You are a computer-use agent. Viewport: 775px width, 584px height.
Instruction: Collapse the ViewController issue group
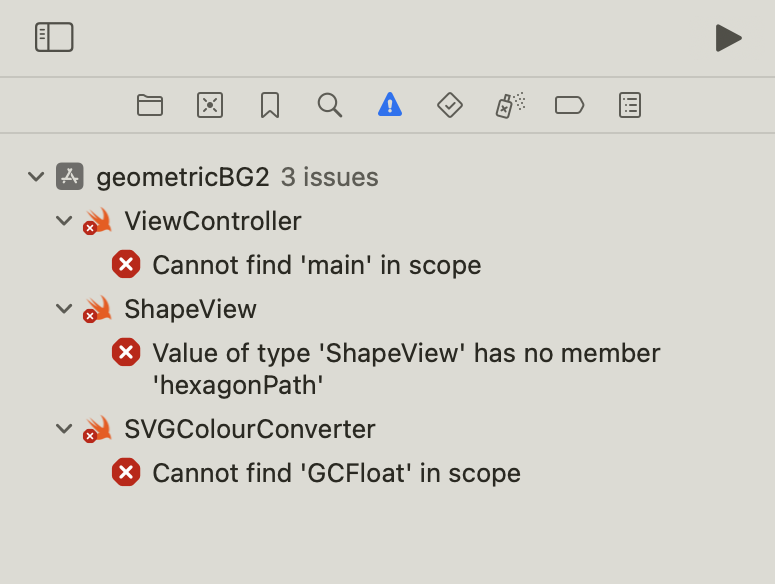coord(65,221)
